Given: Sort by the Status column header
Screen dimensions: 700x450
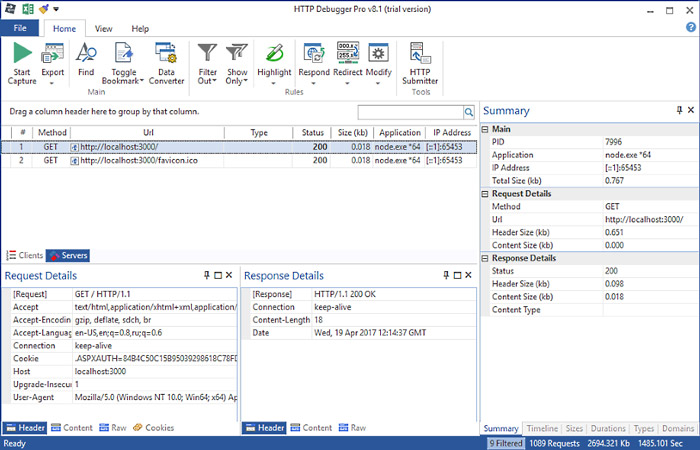Looking at the screenshot, I should click(312, 133).
